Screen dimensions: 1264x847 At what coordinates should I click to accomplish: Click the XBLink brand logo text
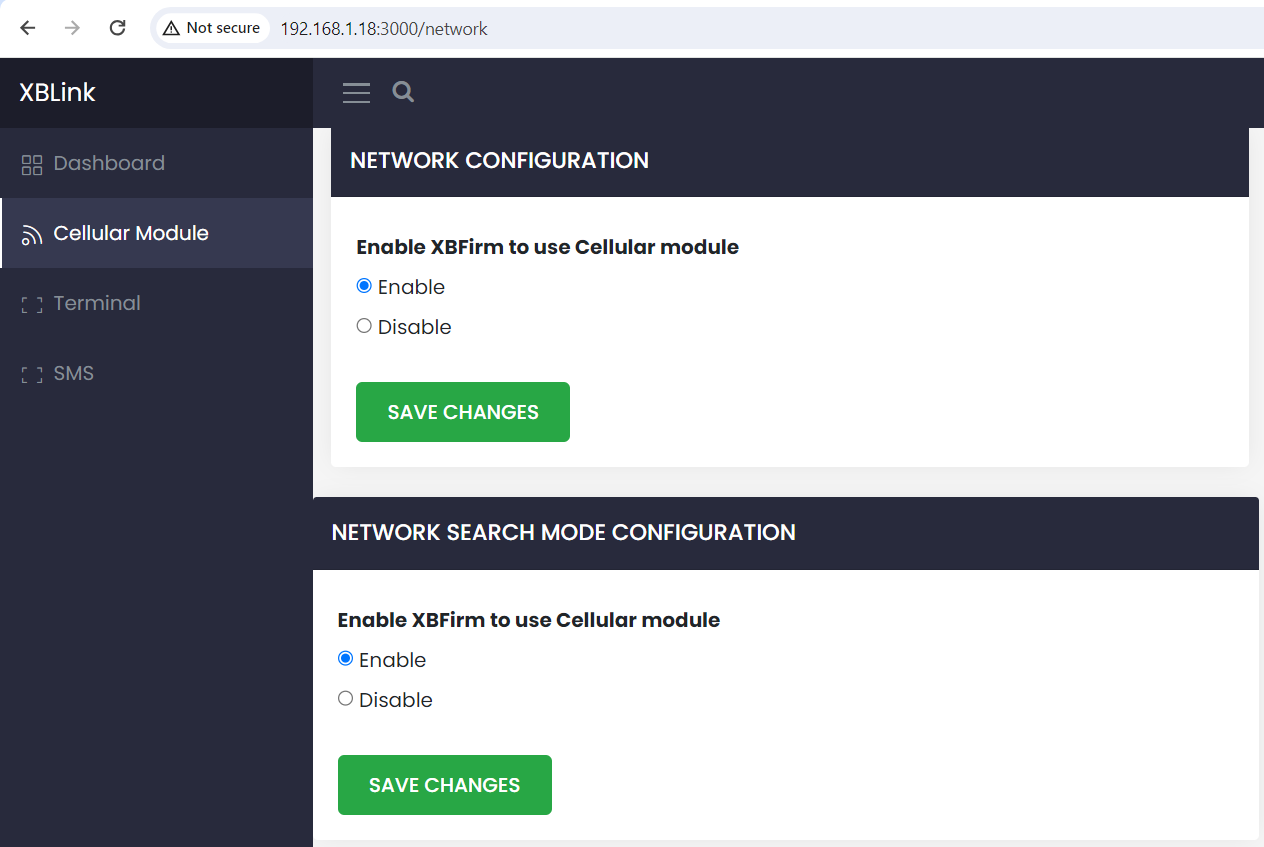click(58, 93)
